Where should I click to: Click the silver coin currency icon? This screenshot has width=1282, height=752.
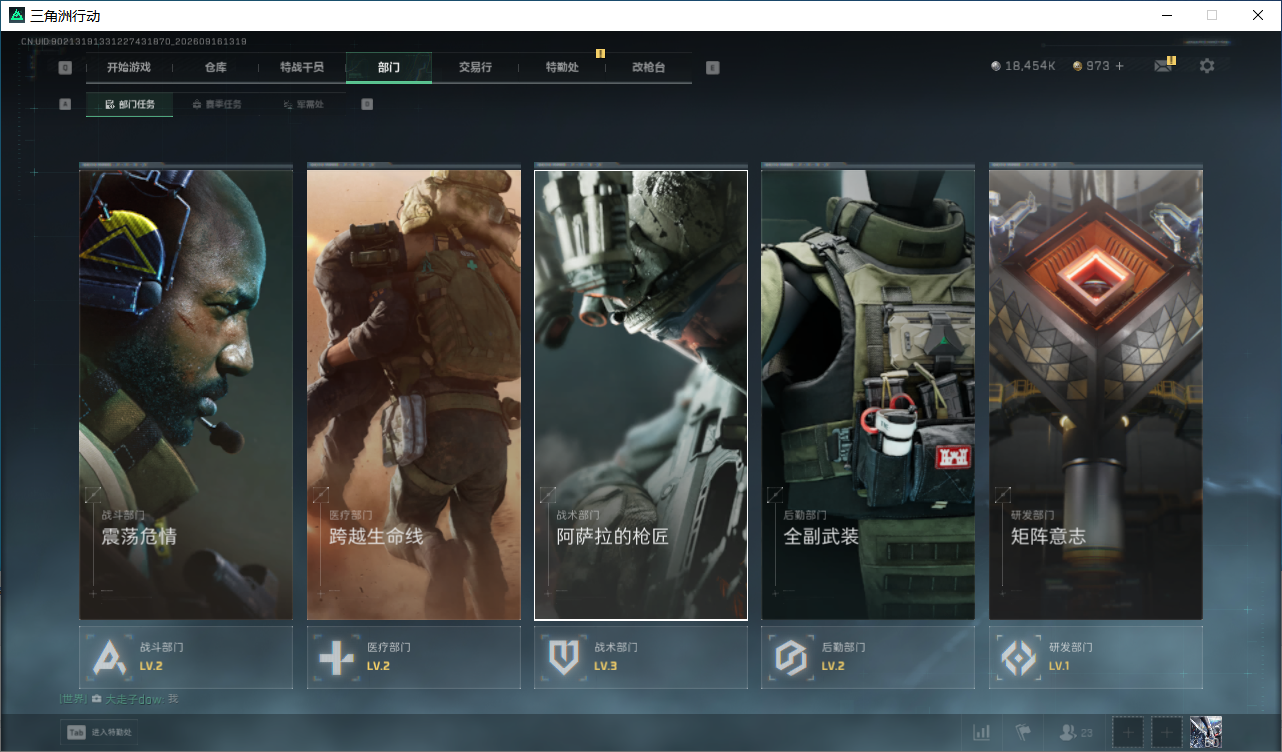tap(995, 66)
